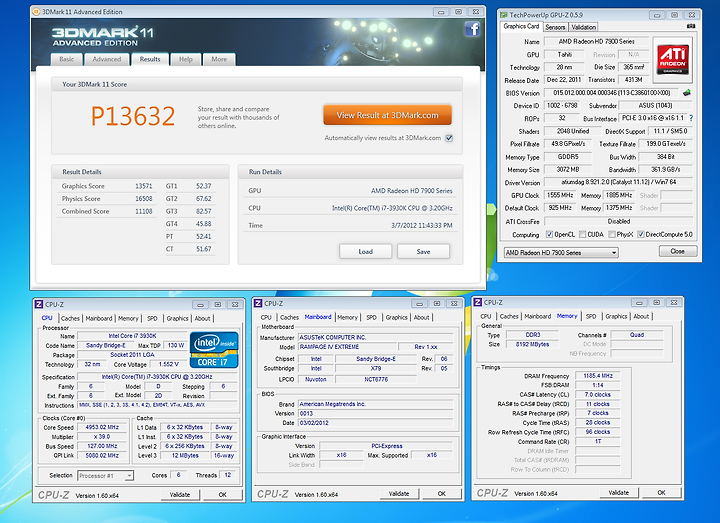The width and height of the screenshot is (720, 523).
Task: Click the Driver Version field in GPU-Z
Action: pos(618,182)
